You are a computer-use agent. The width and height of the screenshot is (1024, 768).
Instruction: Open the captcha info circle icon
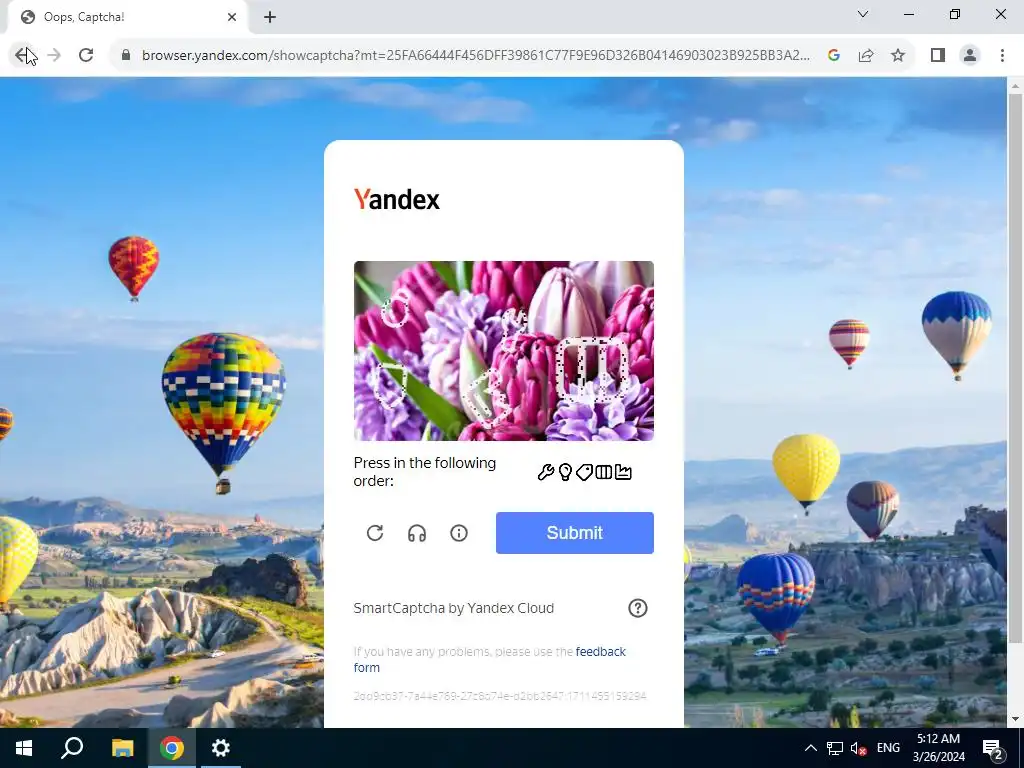[459, 533]
